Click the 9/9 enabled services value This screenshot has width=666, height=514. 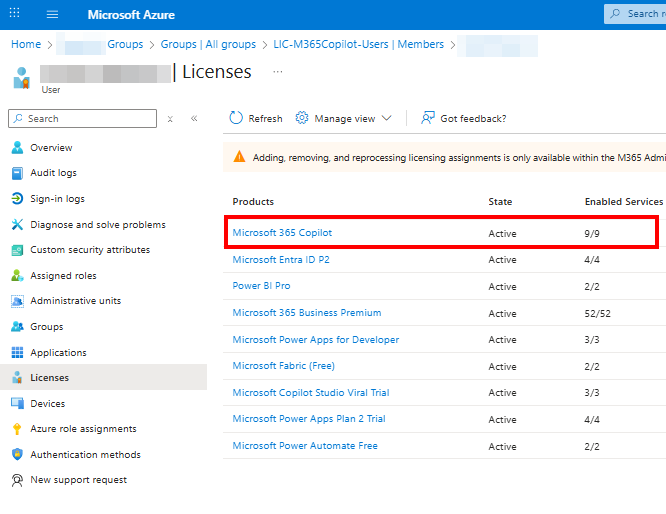[592, 234]
